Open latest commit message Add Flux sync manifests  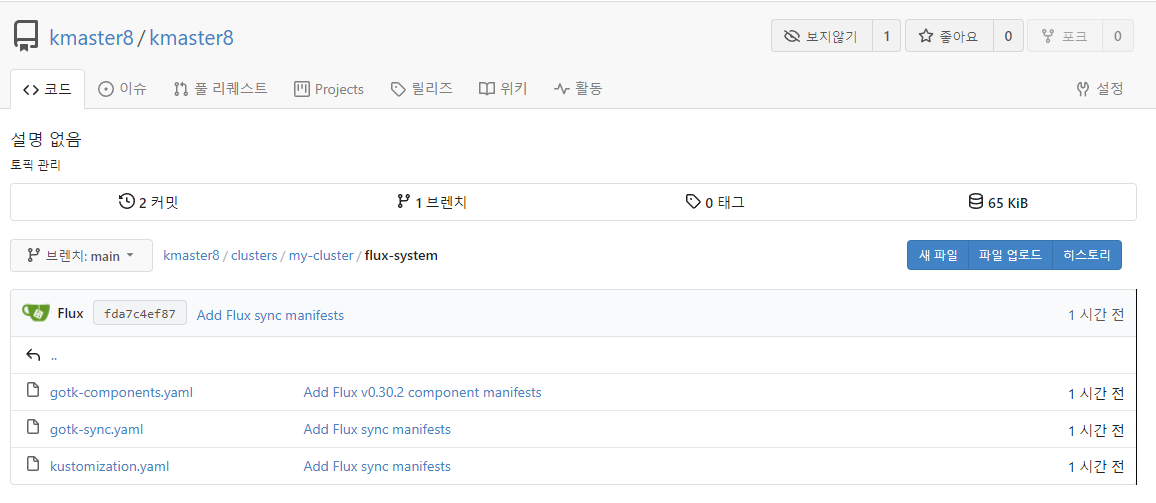coord(271,315)
